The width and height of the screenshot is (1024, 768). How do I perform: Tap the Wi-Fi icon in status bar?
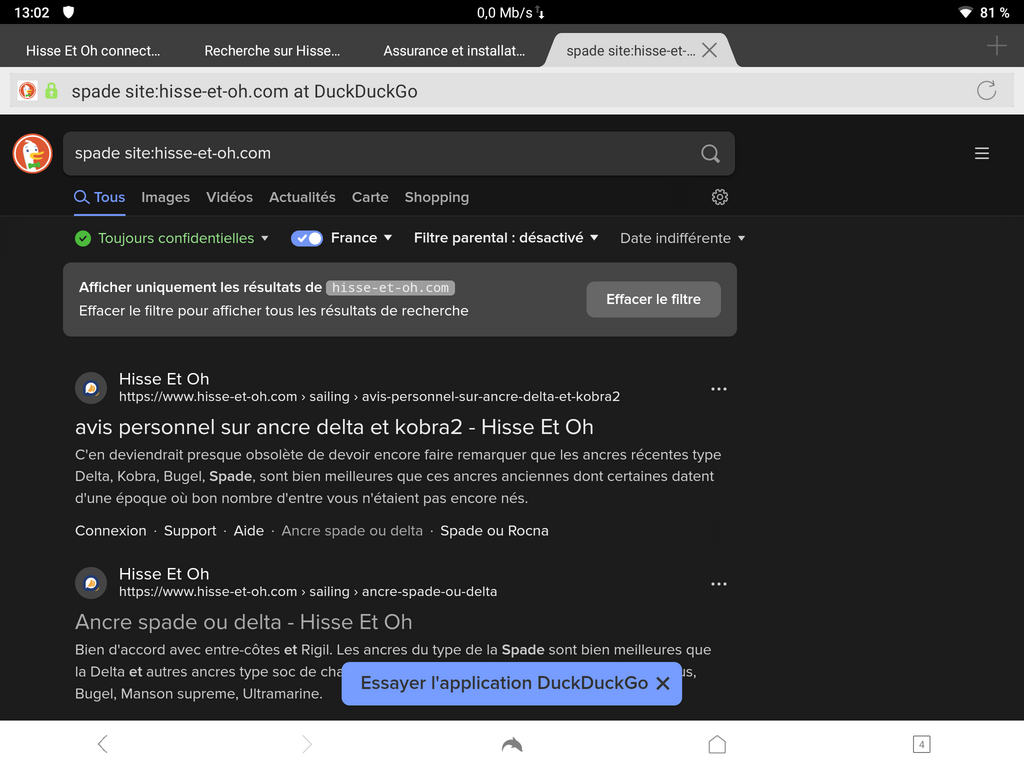click(x=965, y=12)
